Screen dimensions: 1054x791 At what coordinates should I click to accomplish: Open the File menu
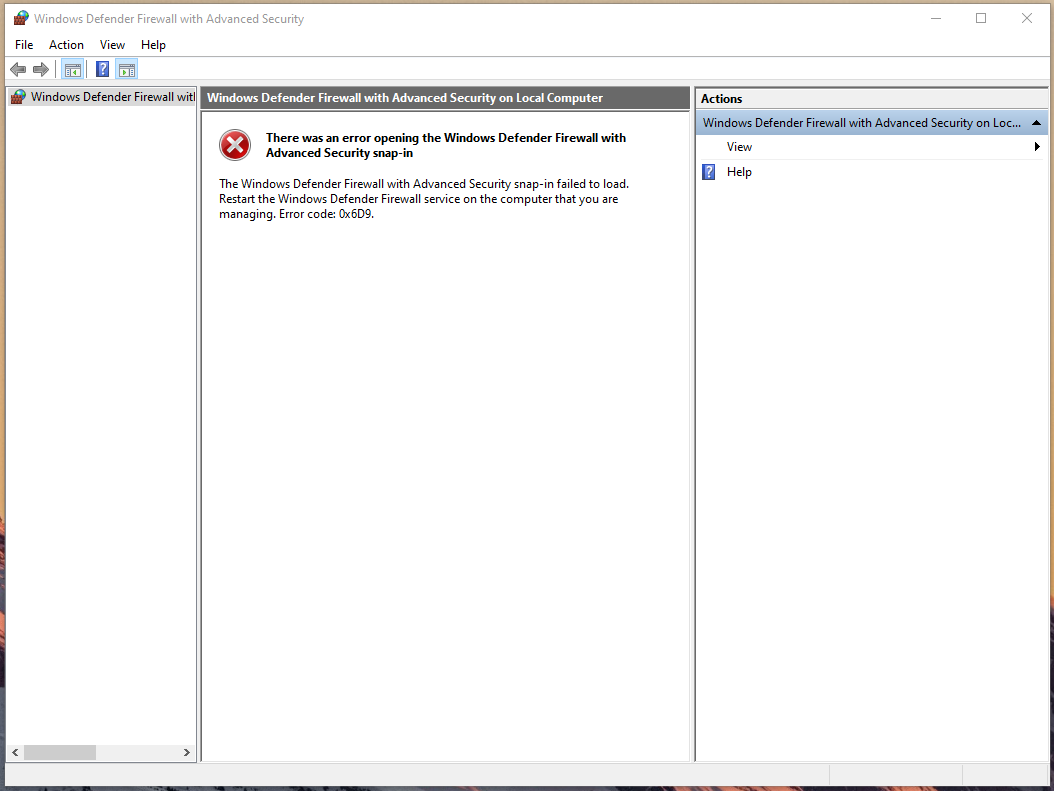24,45
